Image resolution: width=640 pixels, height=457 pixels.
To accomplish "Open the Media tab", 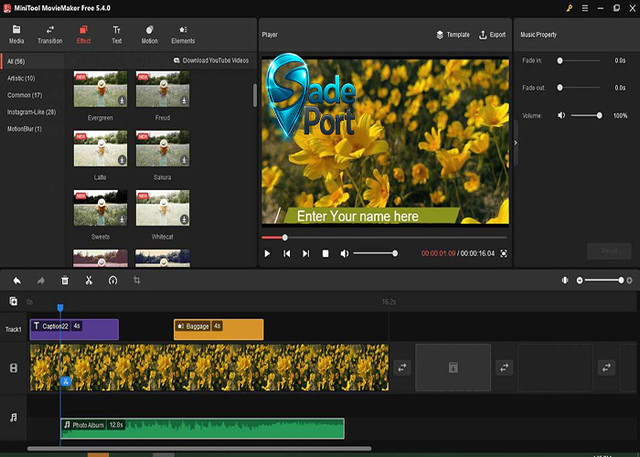I will (16, 35).
